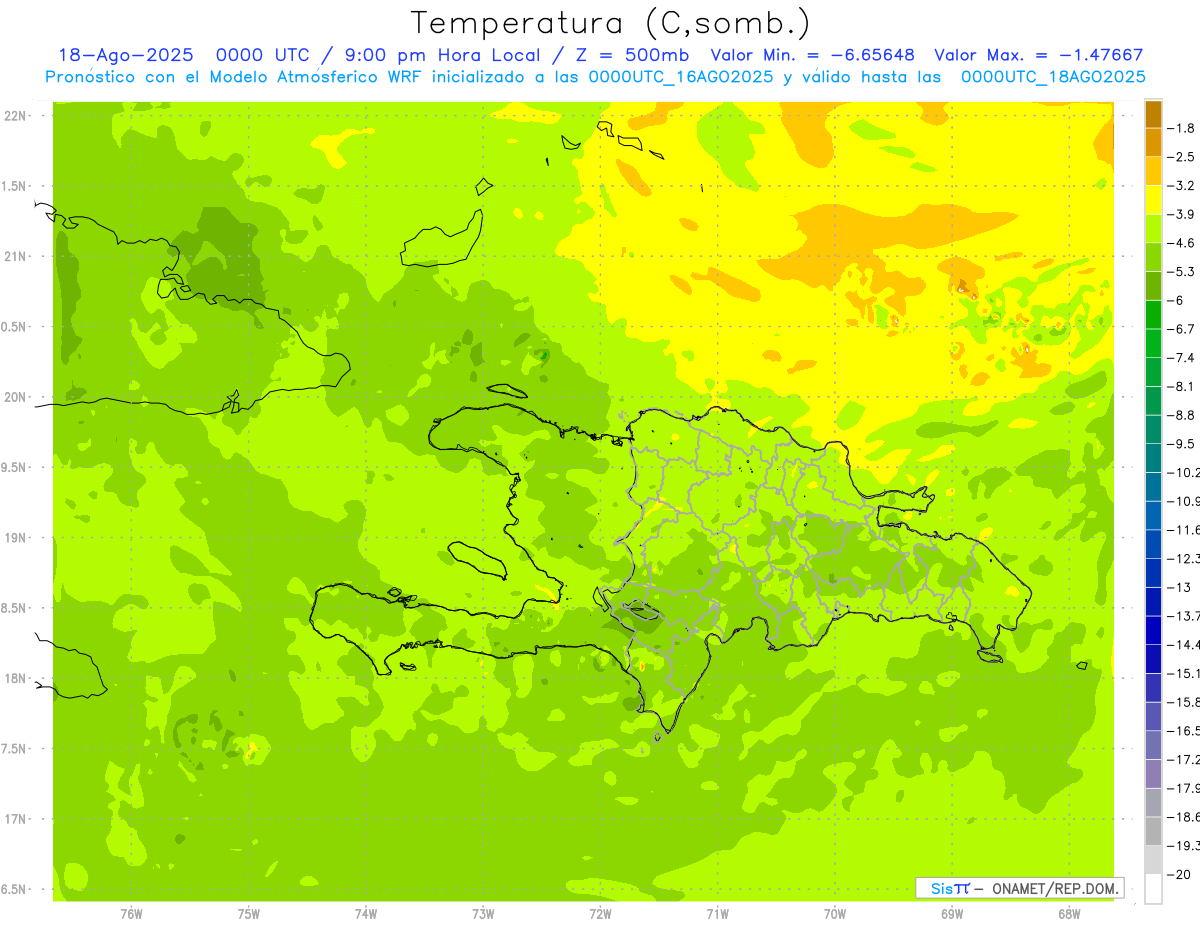This screenshot has width=1200, height=927.
Task: Select the grey swatch between -18.6 and -19.3
Action: pos(1153,830)
